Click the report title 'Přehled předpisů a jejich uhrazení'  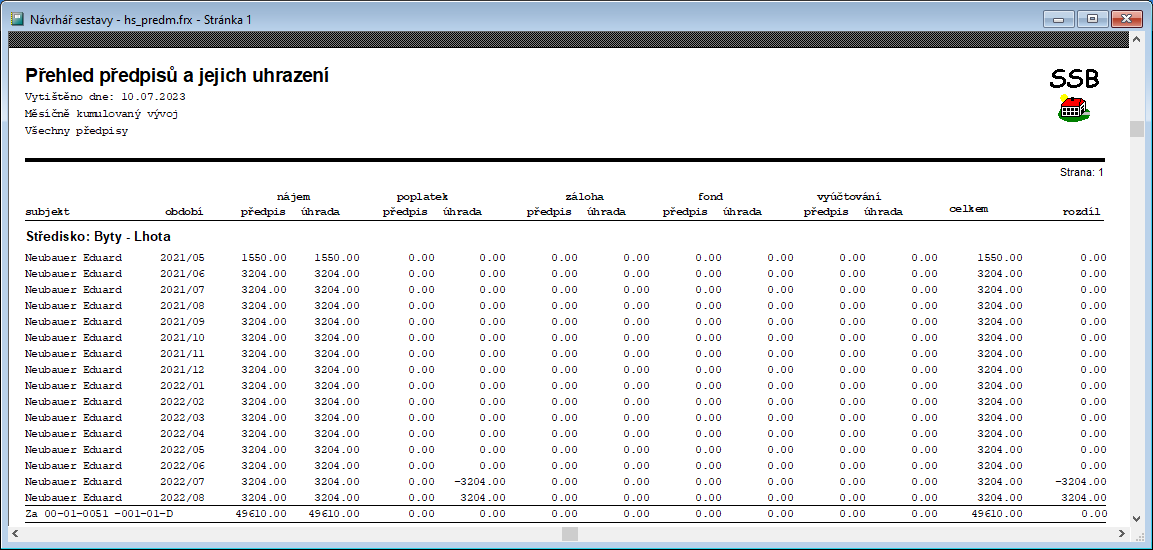177,76
